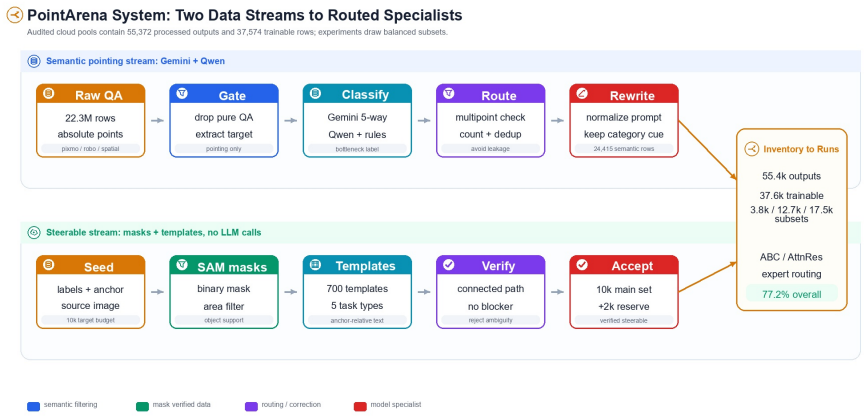867x418 pixels.
Task: Click the pencil icon on the Rewrite card
Action: point(582,93)
